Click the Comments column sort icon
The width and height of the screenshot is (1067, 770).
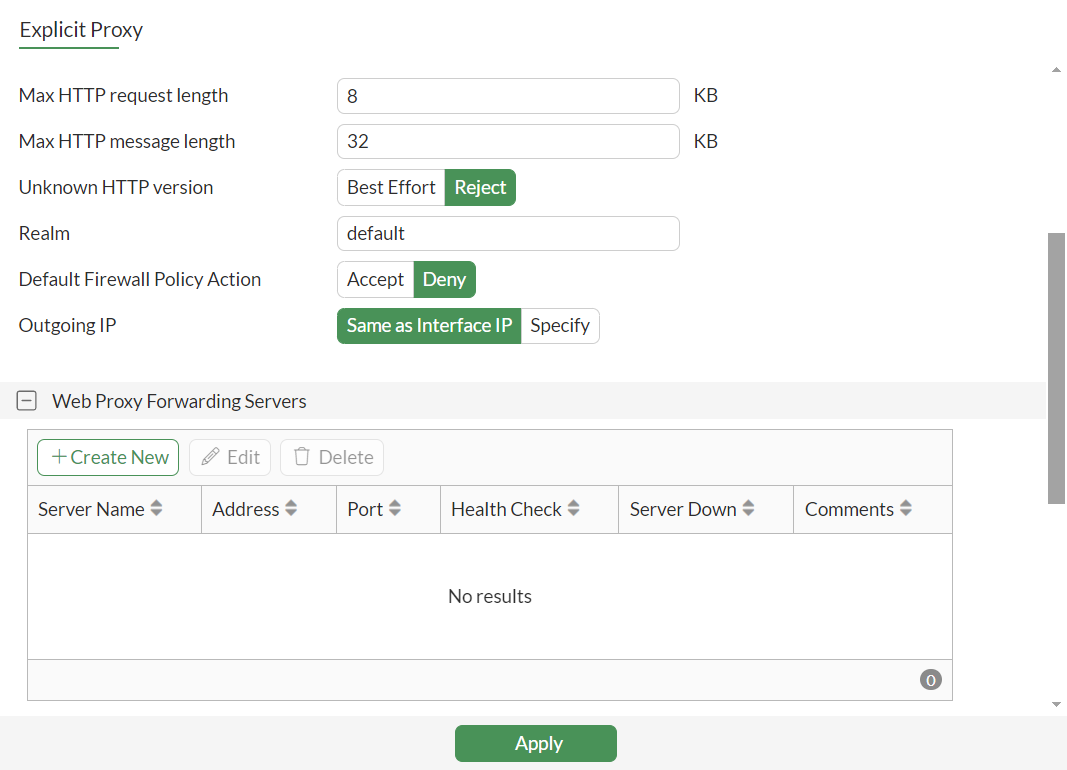[905, 509]
